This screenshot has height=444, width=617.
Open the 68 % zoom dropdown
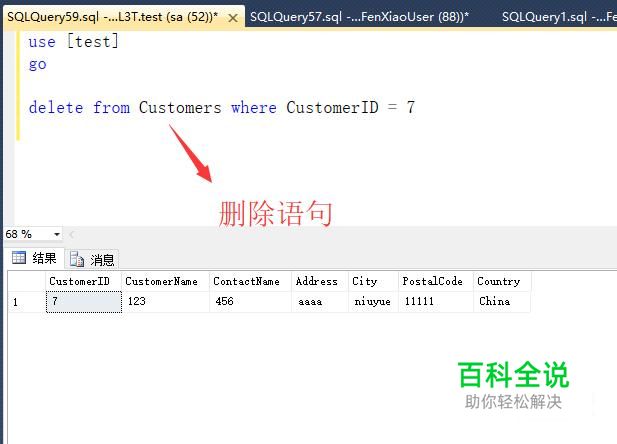click(57, 235)
